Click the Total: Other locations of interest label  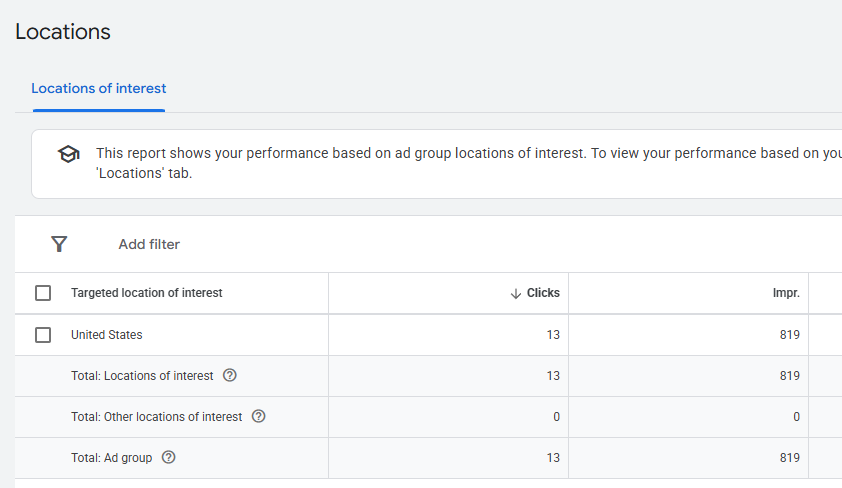click(157, 417)
